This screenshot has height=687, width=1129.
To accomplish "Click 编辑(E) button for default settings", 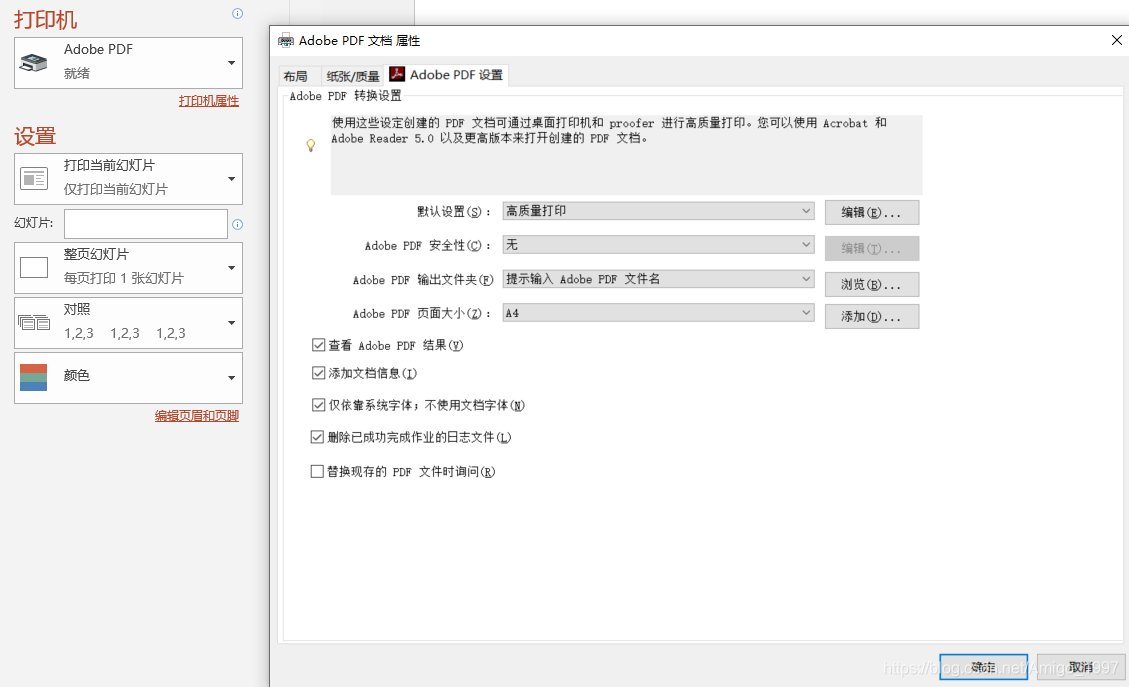I will (872, 212).
